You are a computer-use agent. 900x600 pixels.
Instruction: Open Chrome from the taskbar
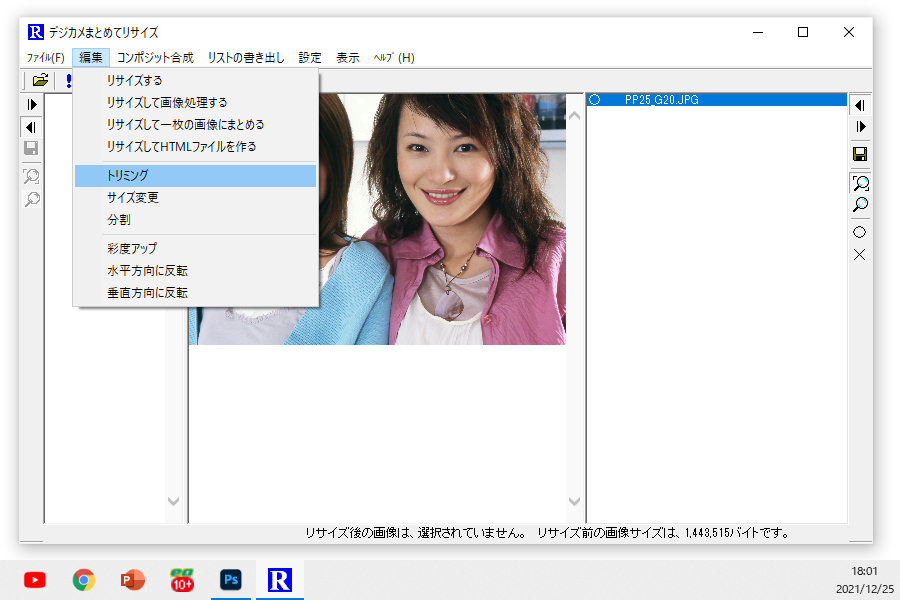pyautogui.click(x=84, y=580)
